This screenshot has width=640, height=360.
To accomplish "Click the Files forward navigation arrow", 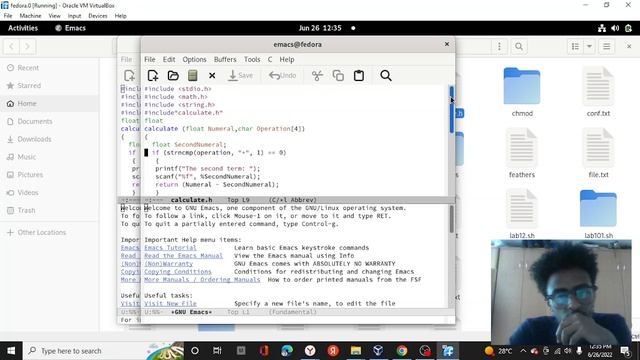I will 27,47.
